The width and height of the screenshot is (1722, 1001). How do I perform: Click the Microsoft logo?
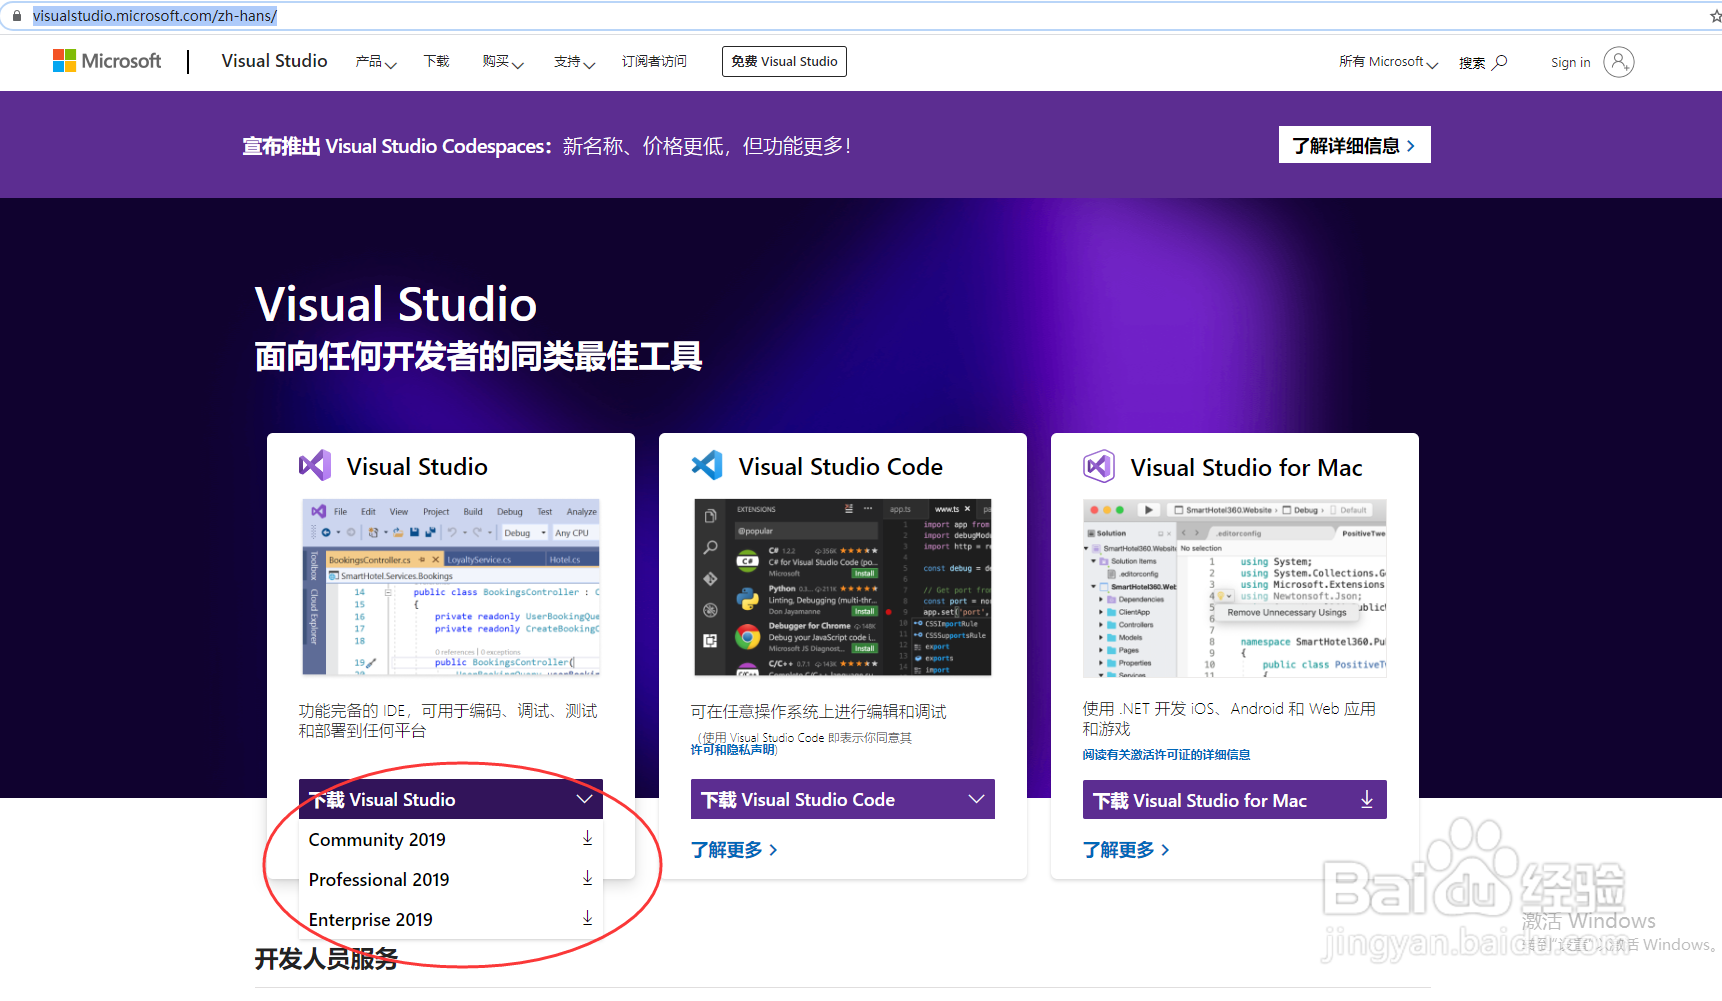click(x=107, y=61)
